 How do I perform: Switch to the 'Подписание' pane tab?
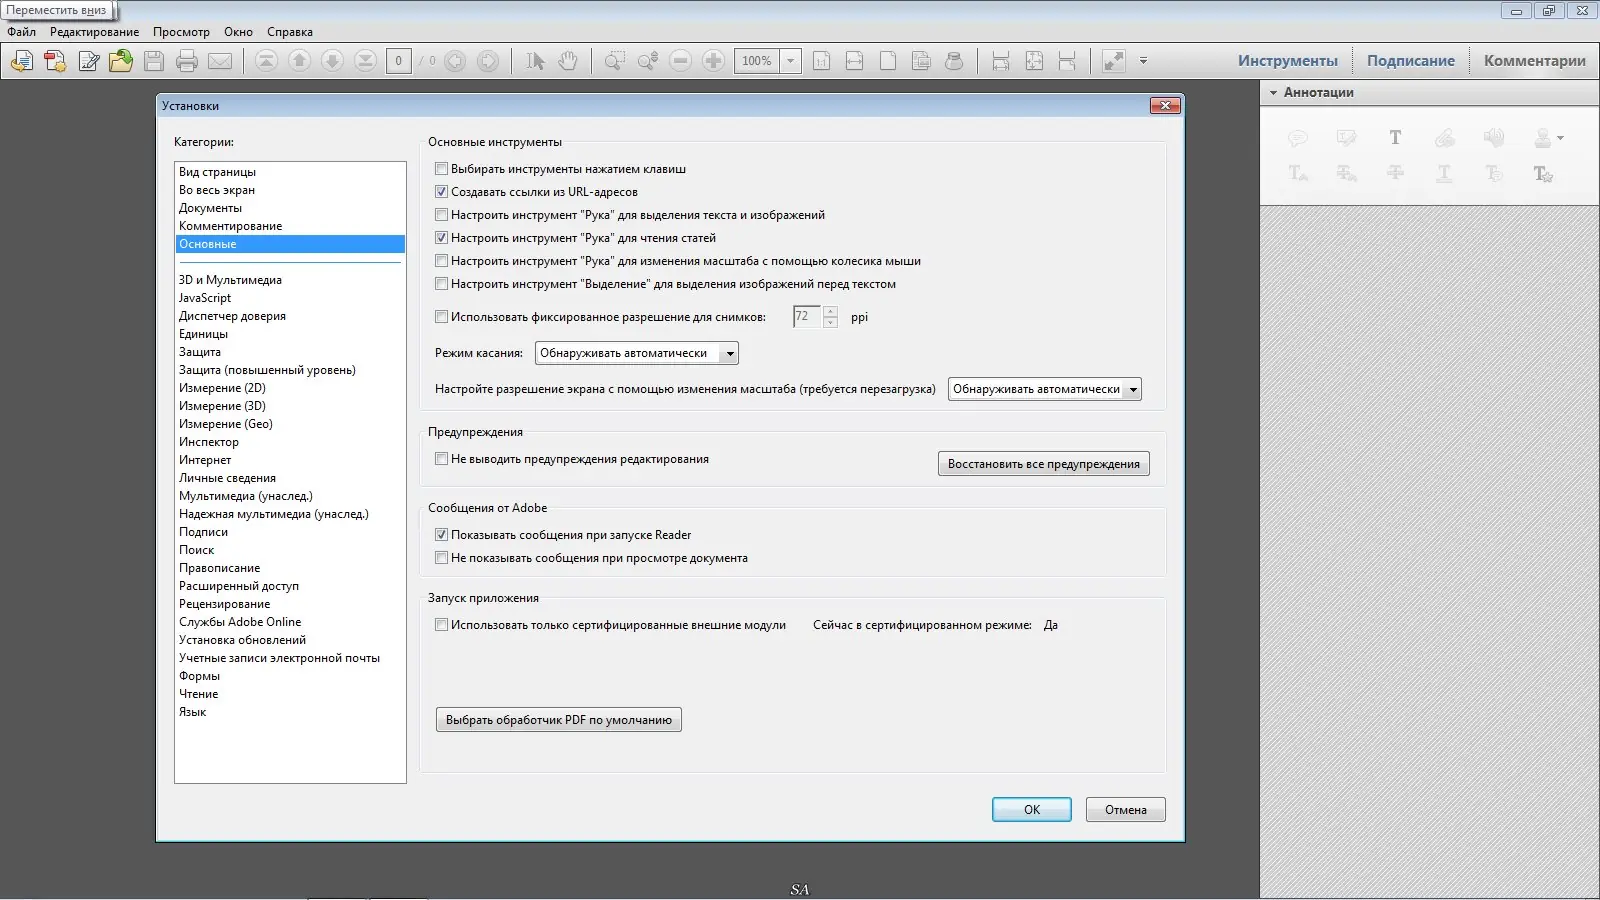coord(1411,61)
